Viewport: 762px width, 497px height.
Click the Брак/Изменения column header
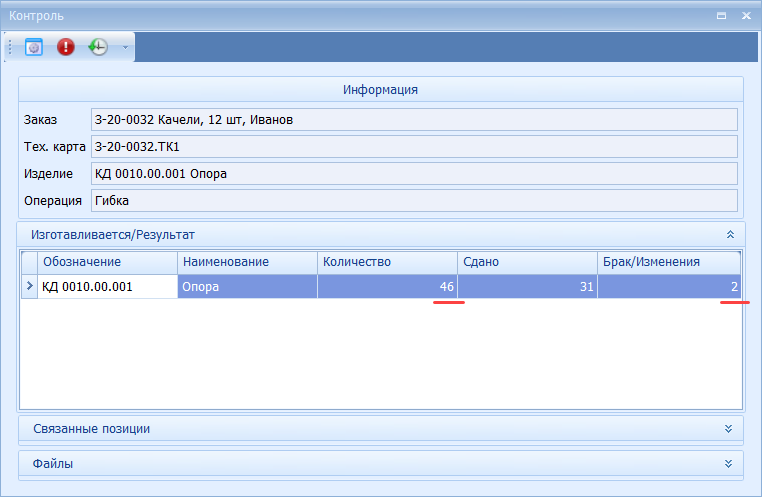668,262
